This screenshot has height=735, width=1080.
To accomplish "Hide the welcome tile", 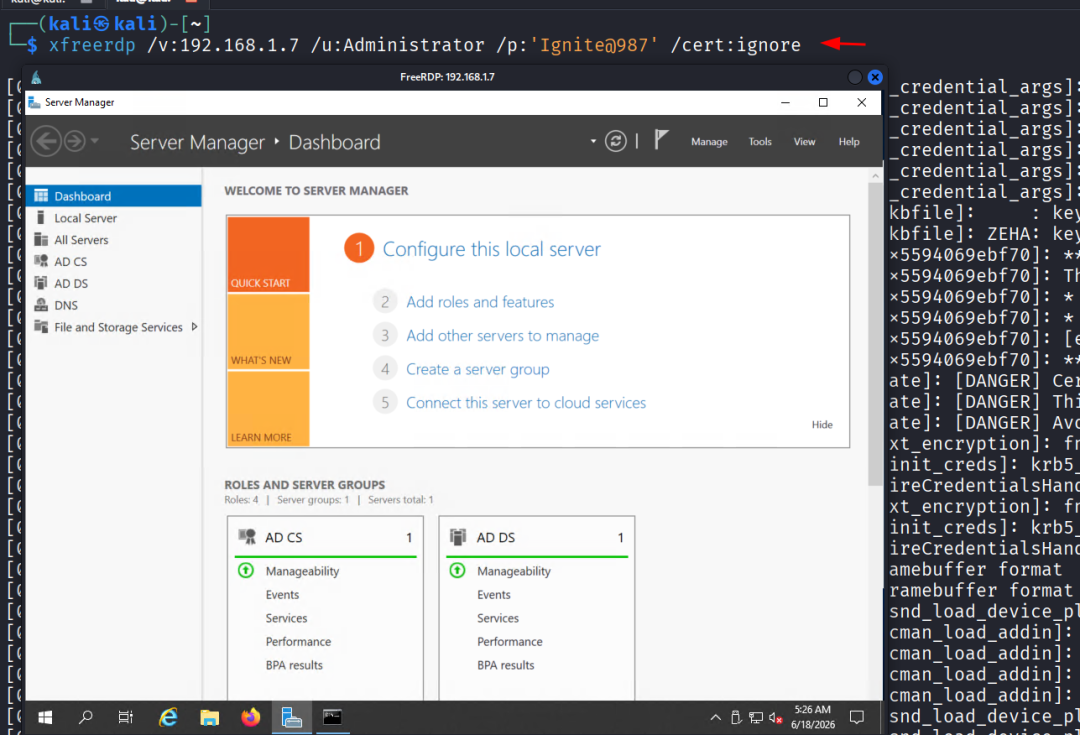I will click(822, 424).
